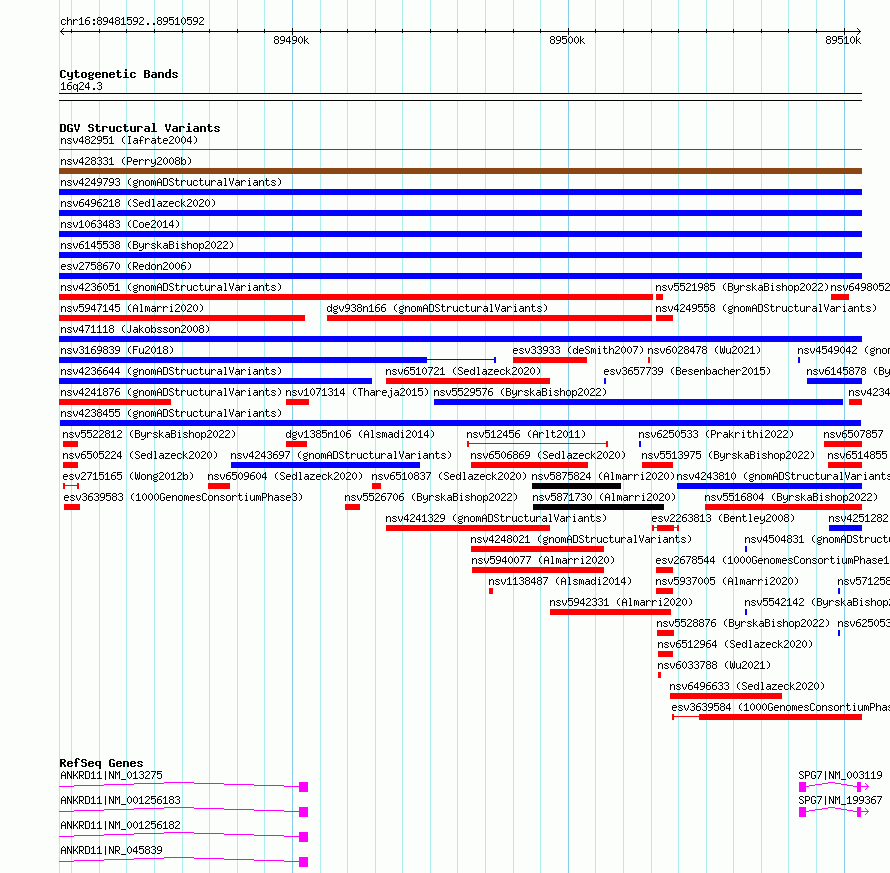Click the 89490k ruler tick label
The height and width of the screenshot is (873, 890).
coord(291,40)
